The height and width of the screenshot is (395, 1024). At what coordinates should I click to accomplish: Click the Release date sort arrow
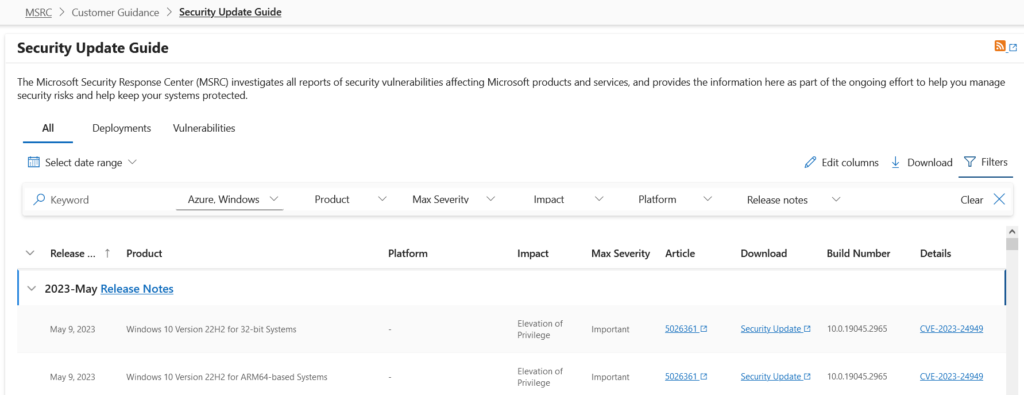108,253
